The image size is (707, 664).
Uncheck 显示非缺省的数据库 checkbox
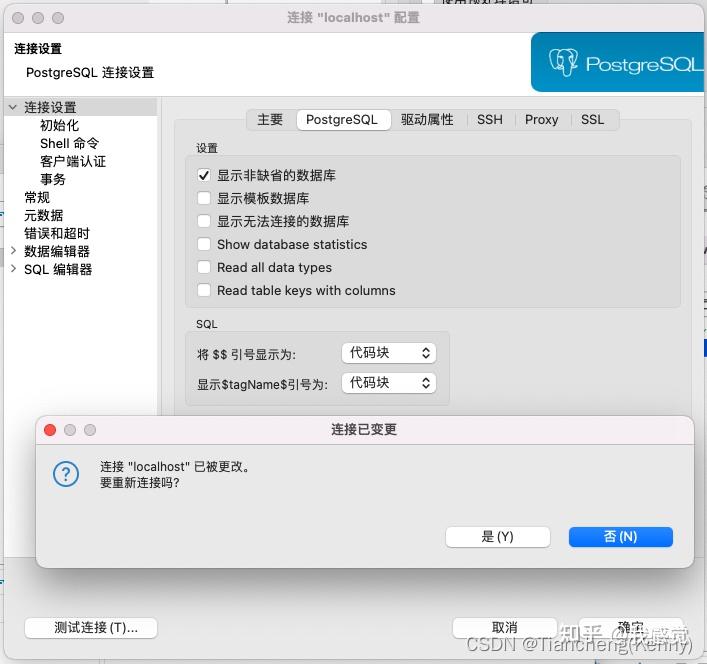click(x=204, y=175)
